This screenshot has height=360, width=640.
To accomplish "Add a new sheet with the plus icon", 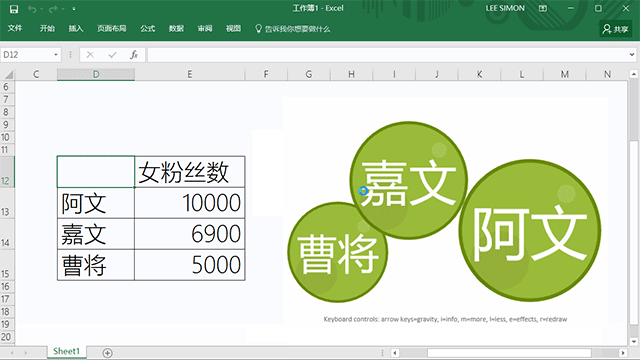I will [107, 353].
